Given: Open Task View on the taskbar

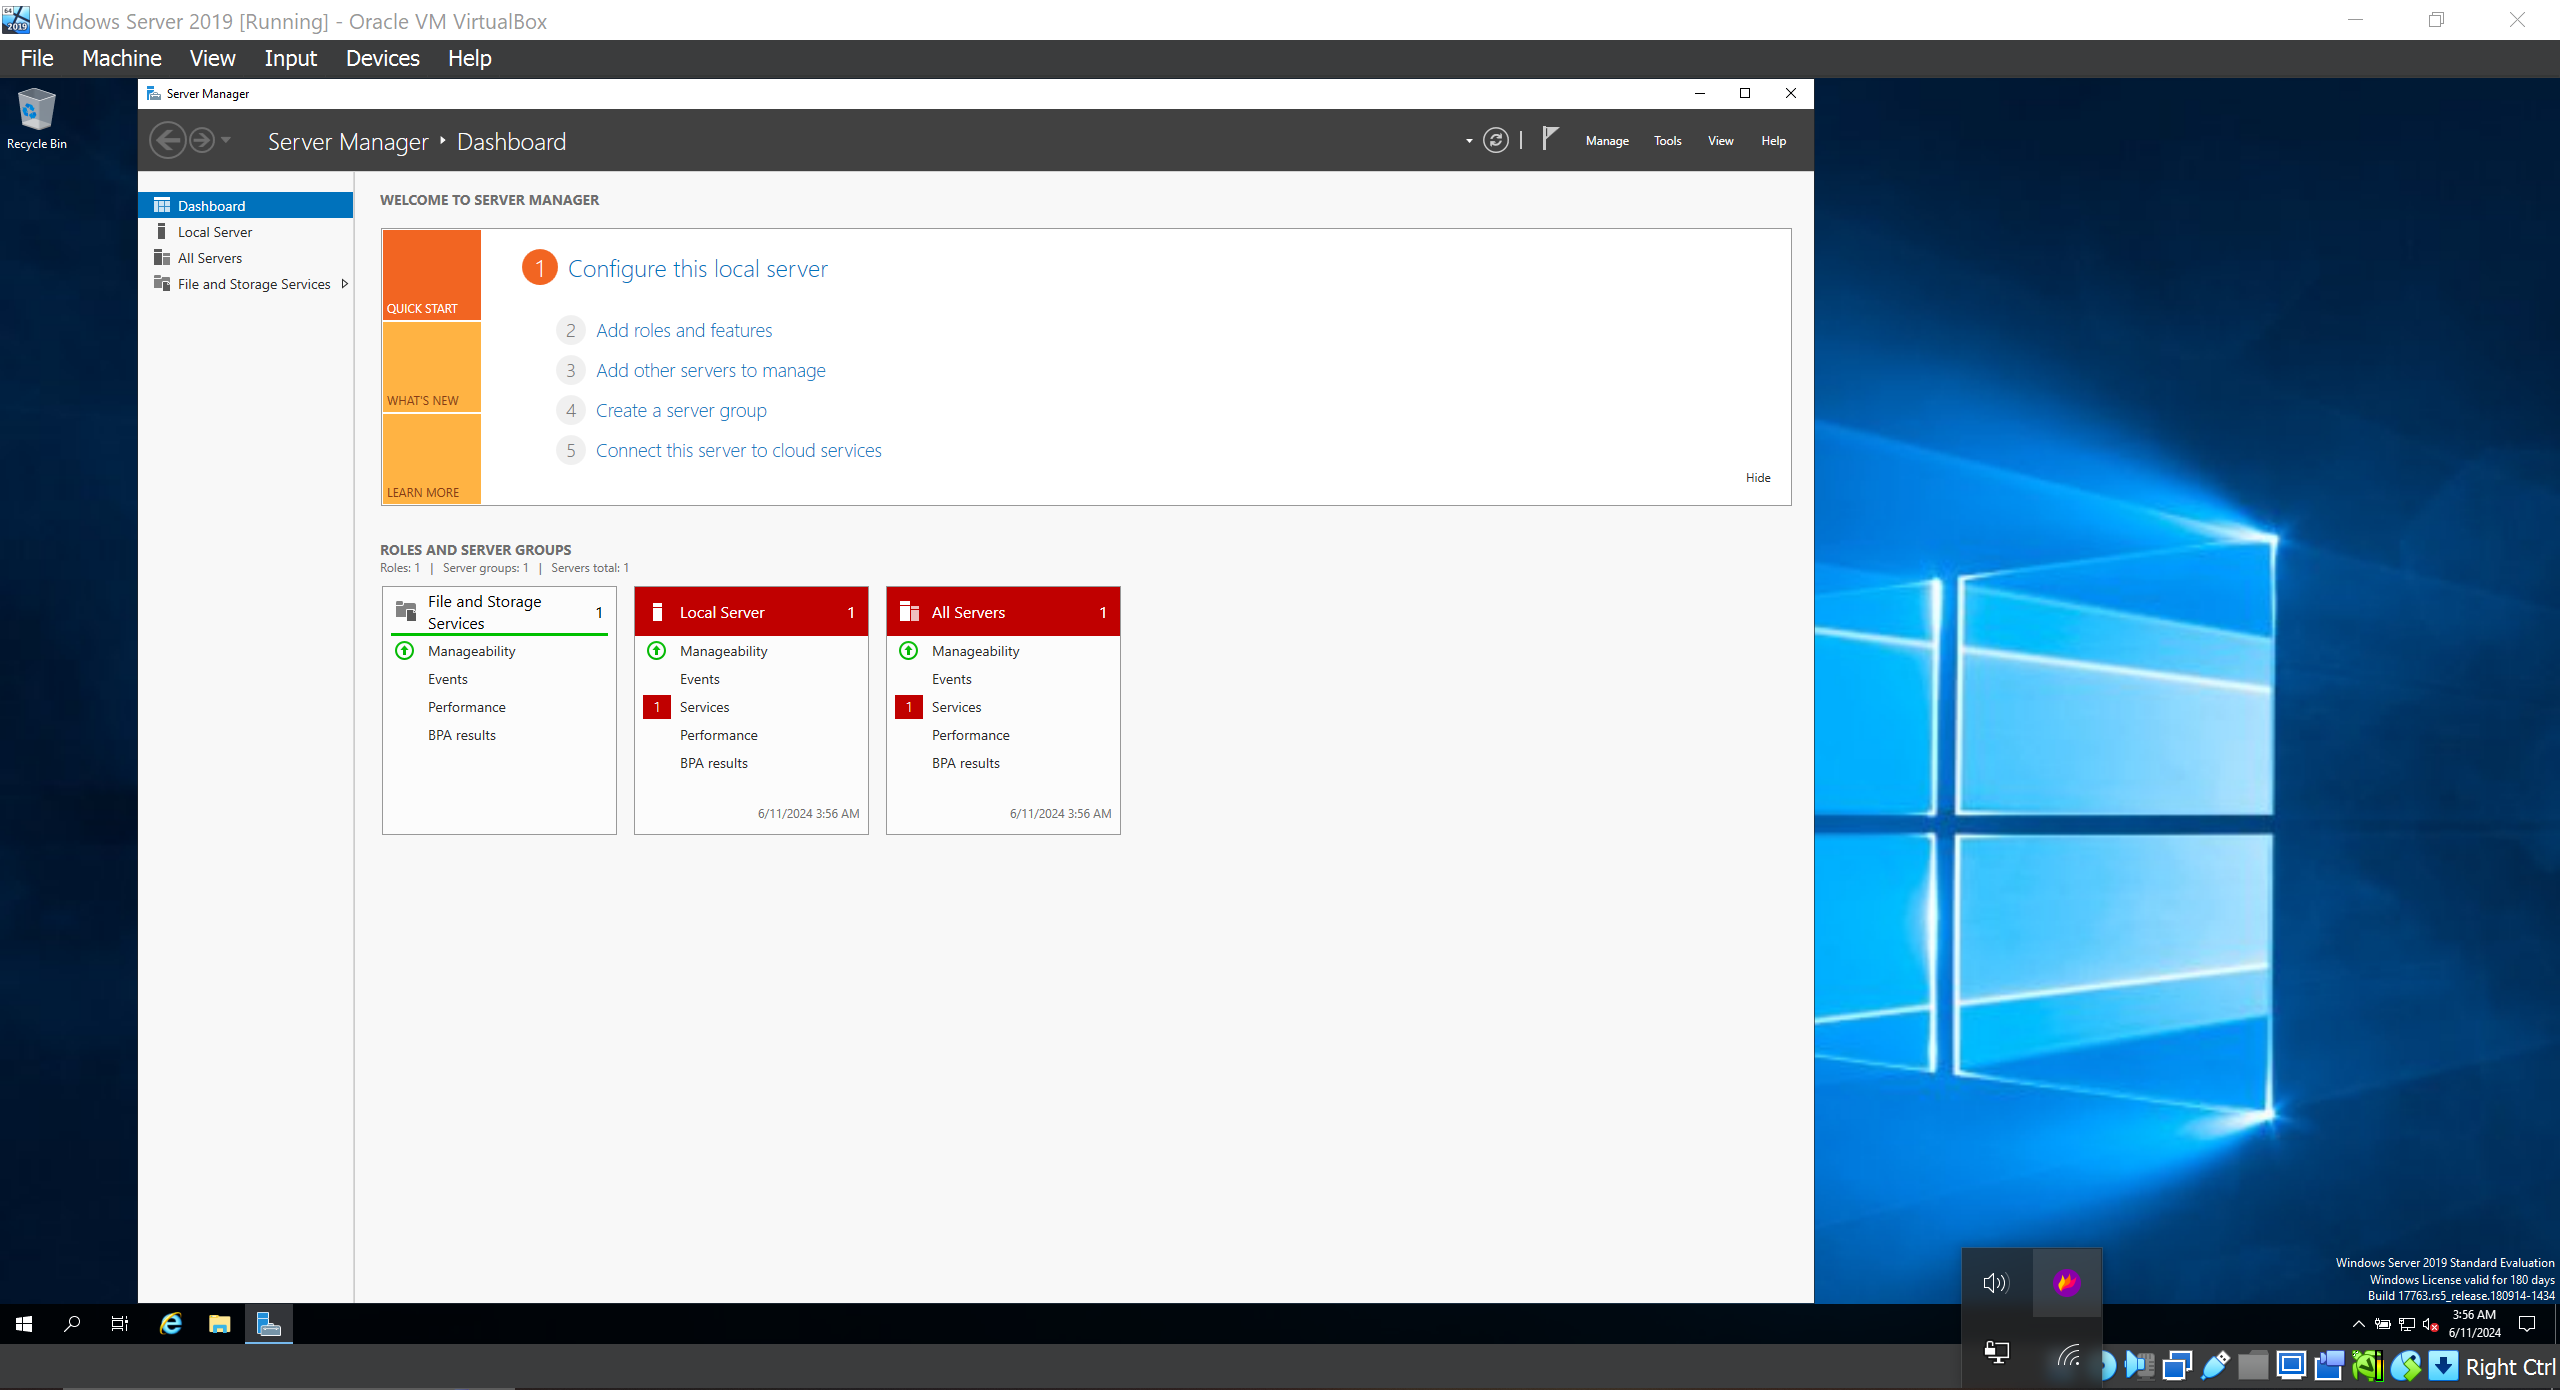Looking at the screenshot, I should pos(120,1324).
